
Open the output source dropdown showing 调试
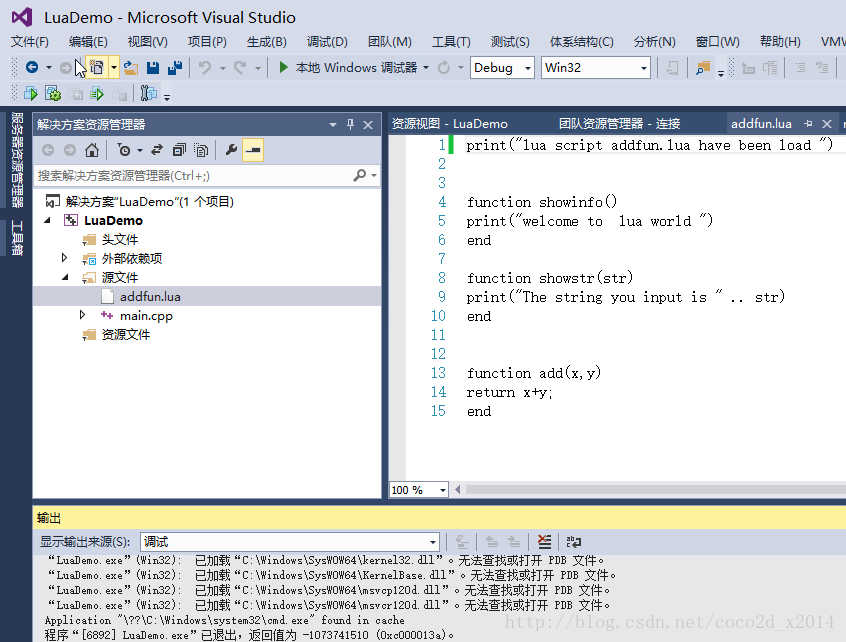pos(432,542)
